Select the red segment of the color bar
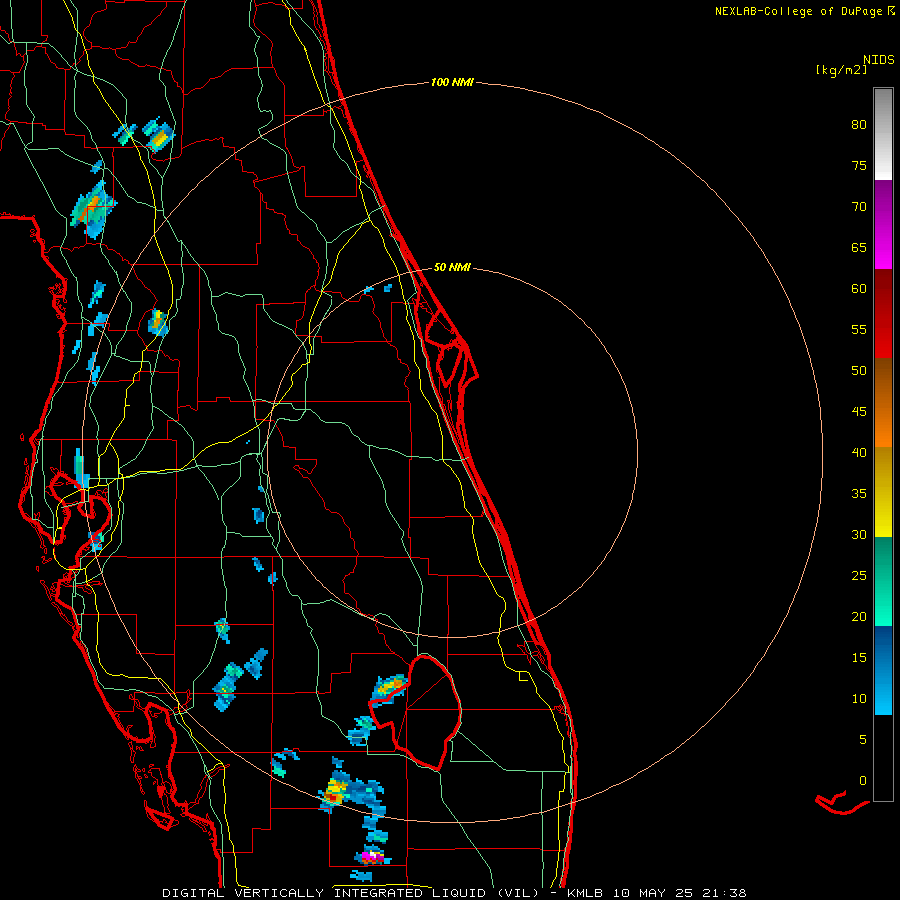Screen dimensions: 900x900 pos(883,313)
